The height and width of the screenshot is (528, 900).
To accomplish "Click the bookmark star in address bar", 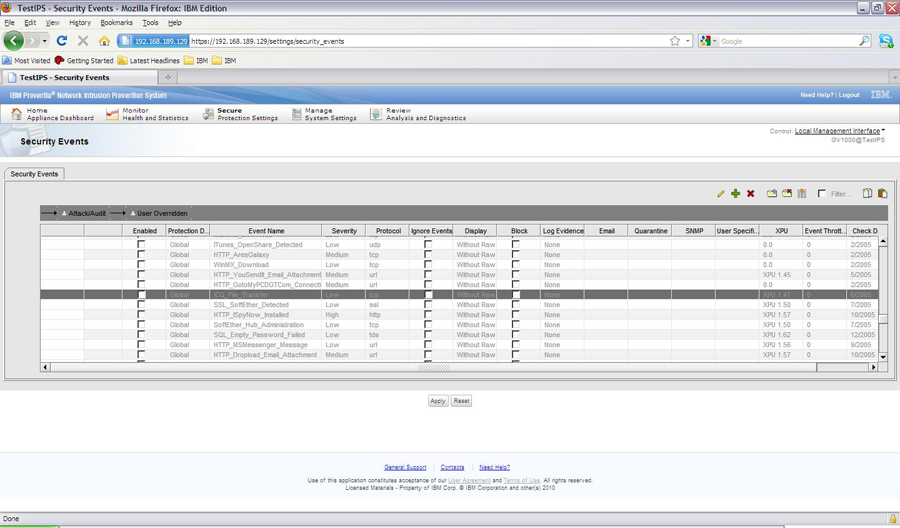I will click(x=674, y=41).
